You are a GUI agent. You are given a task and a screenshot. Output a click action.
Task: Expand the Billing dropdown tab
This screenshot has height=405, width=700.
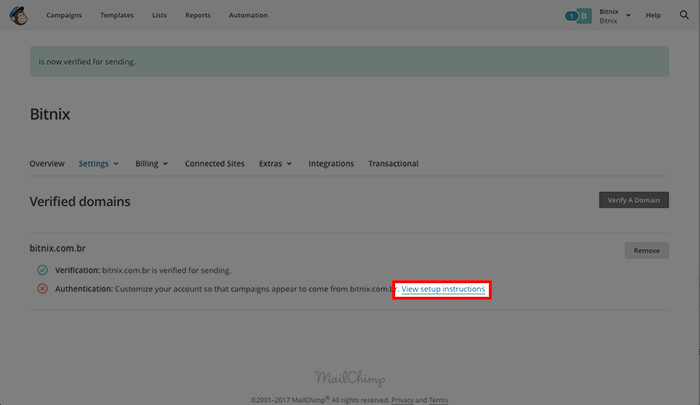(152, 163)
